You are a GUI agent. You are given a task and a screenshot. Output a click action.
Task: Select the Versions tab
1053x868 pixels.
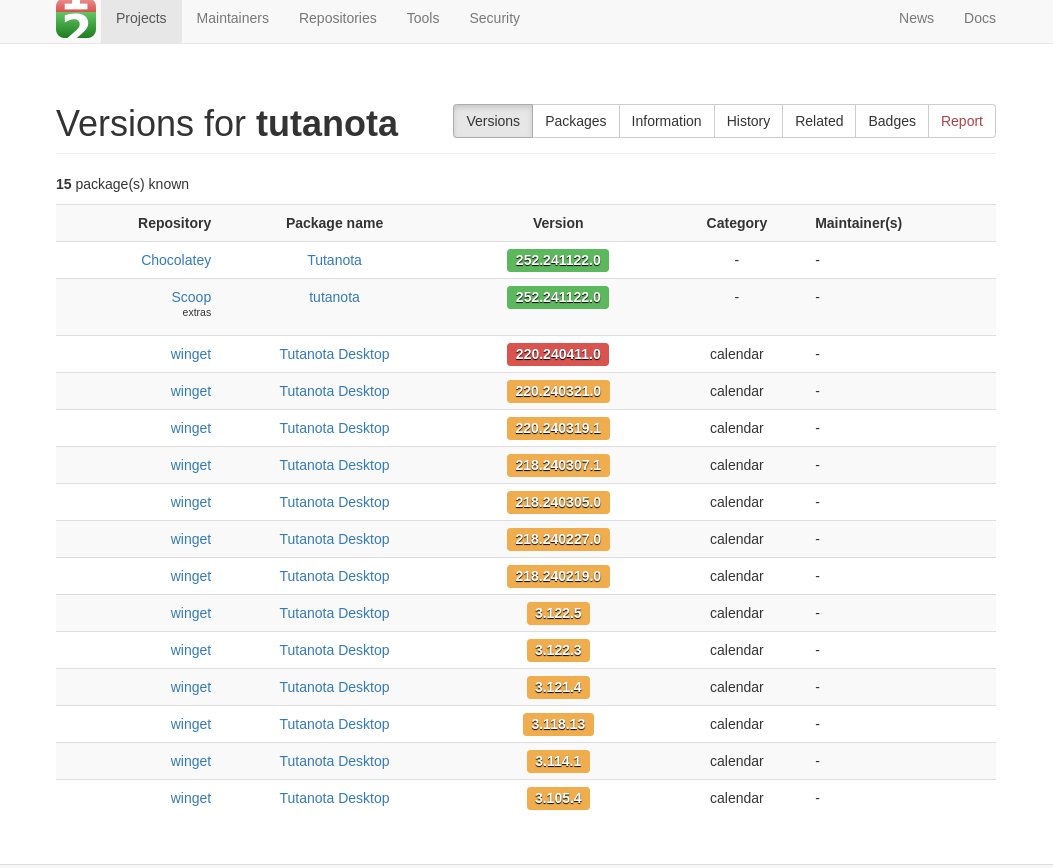coord(493,121)
